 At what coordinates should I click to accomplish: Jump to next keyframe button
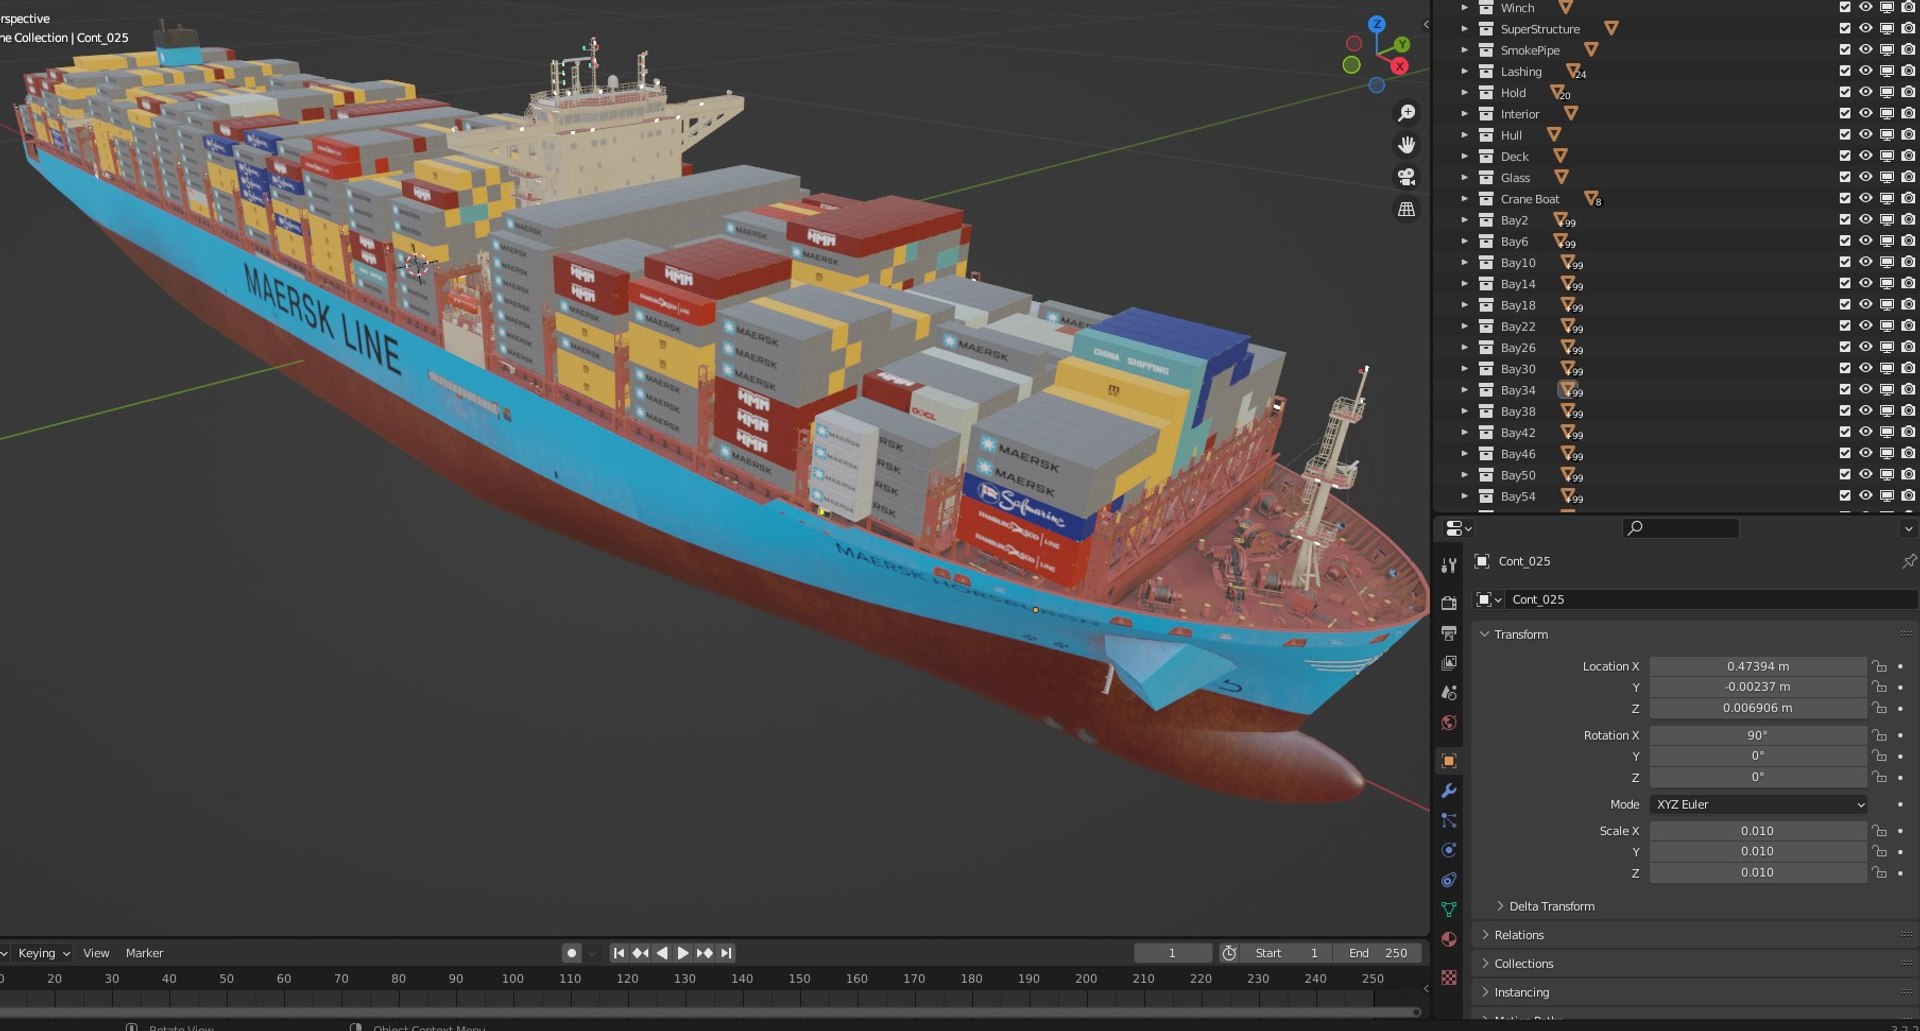704,953
